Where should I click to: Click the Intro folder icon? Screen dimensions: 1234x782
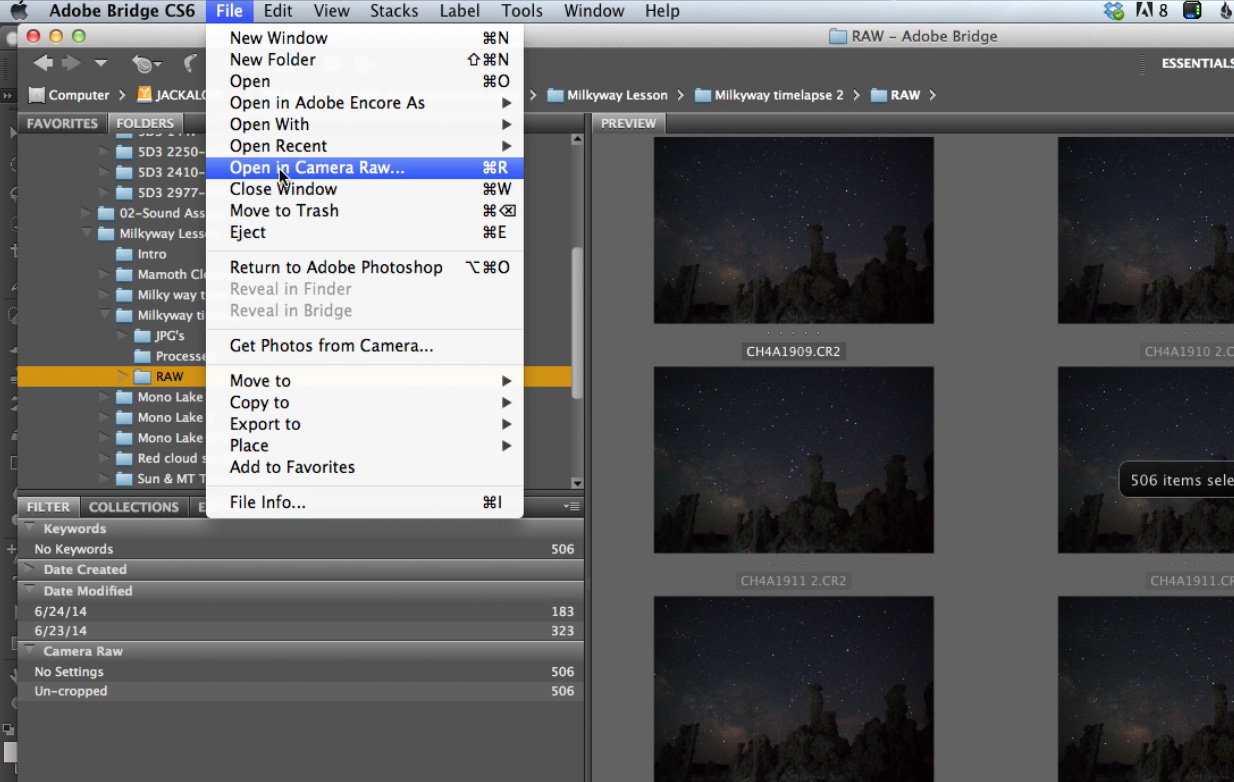[x=125, y=254]
